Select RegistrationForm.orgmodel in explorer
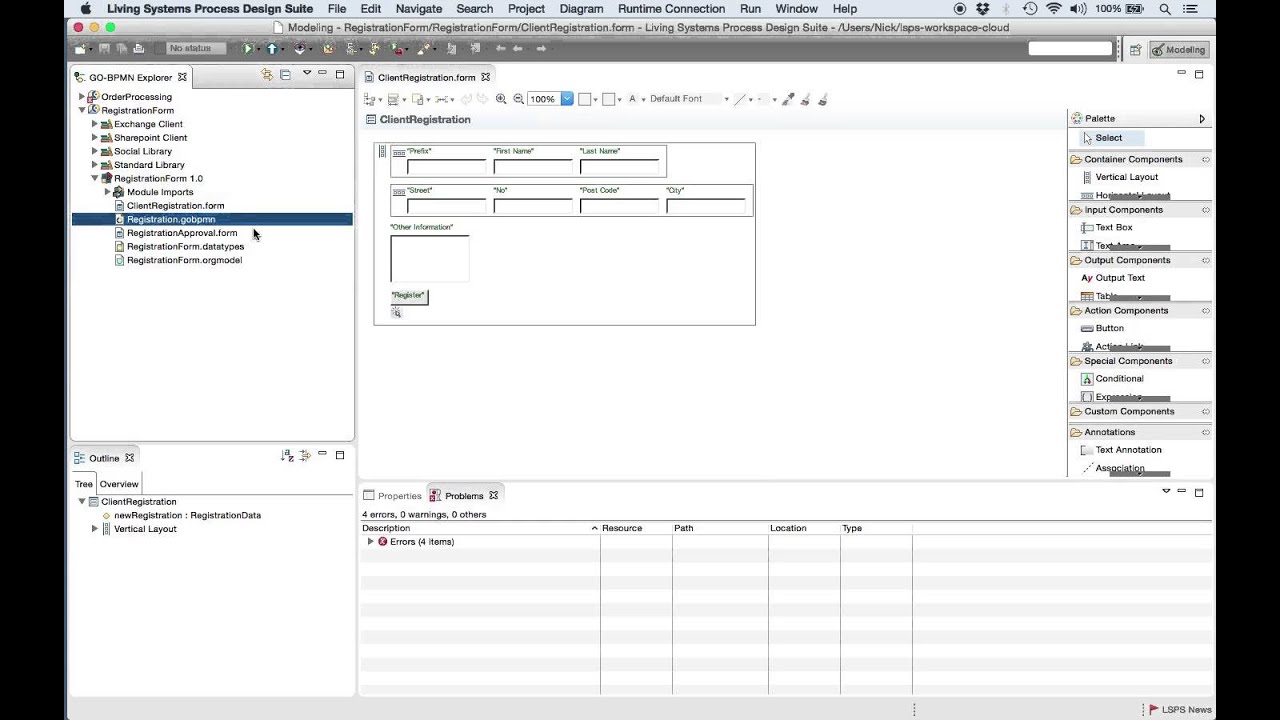The height and width of the screenshot is (720, 1280). (184, 260)
